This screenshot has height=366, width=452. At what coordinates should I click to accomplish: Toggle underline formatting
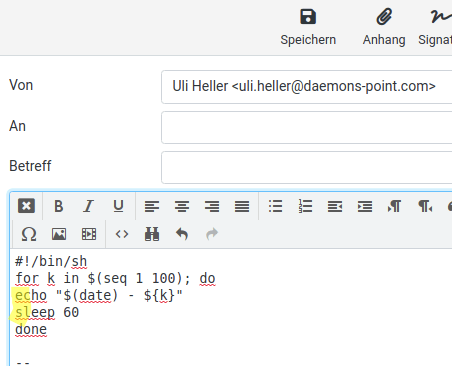click(118, 206)
